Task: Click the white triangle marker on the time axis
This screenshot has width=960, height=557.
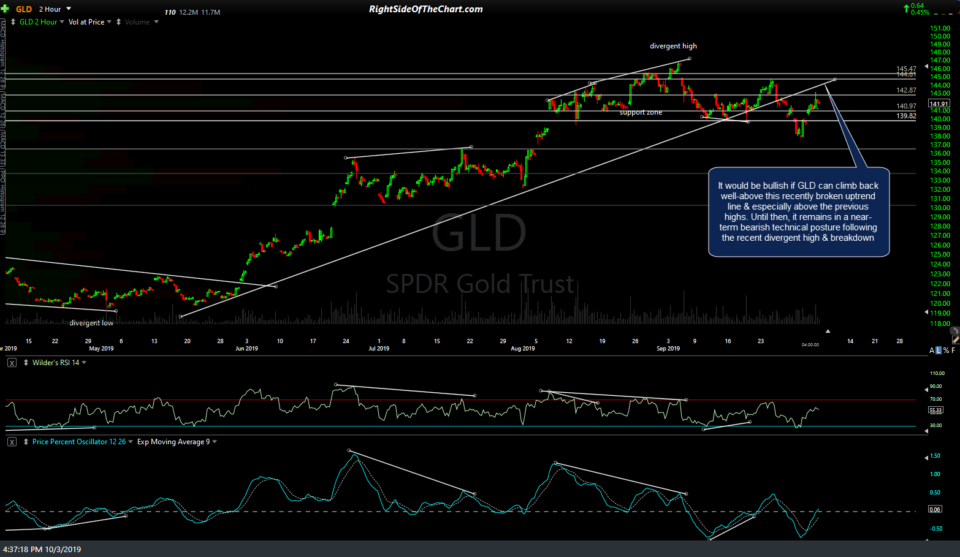Action: [828, 331]
